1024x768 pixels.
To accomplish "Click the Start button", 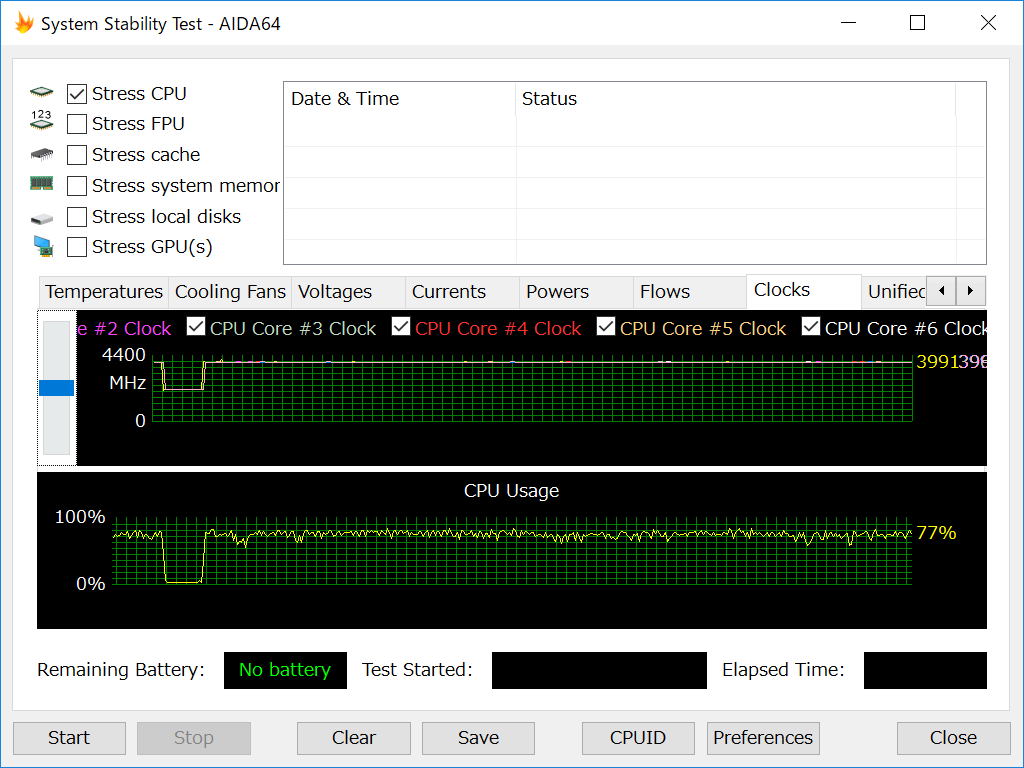I will [69, 738].
